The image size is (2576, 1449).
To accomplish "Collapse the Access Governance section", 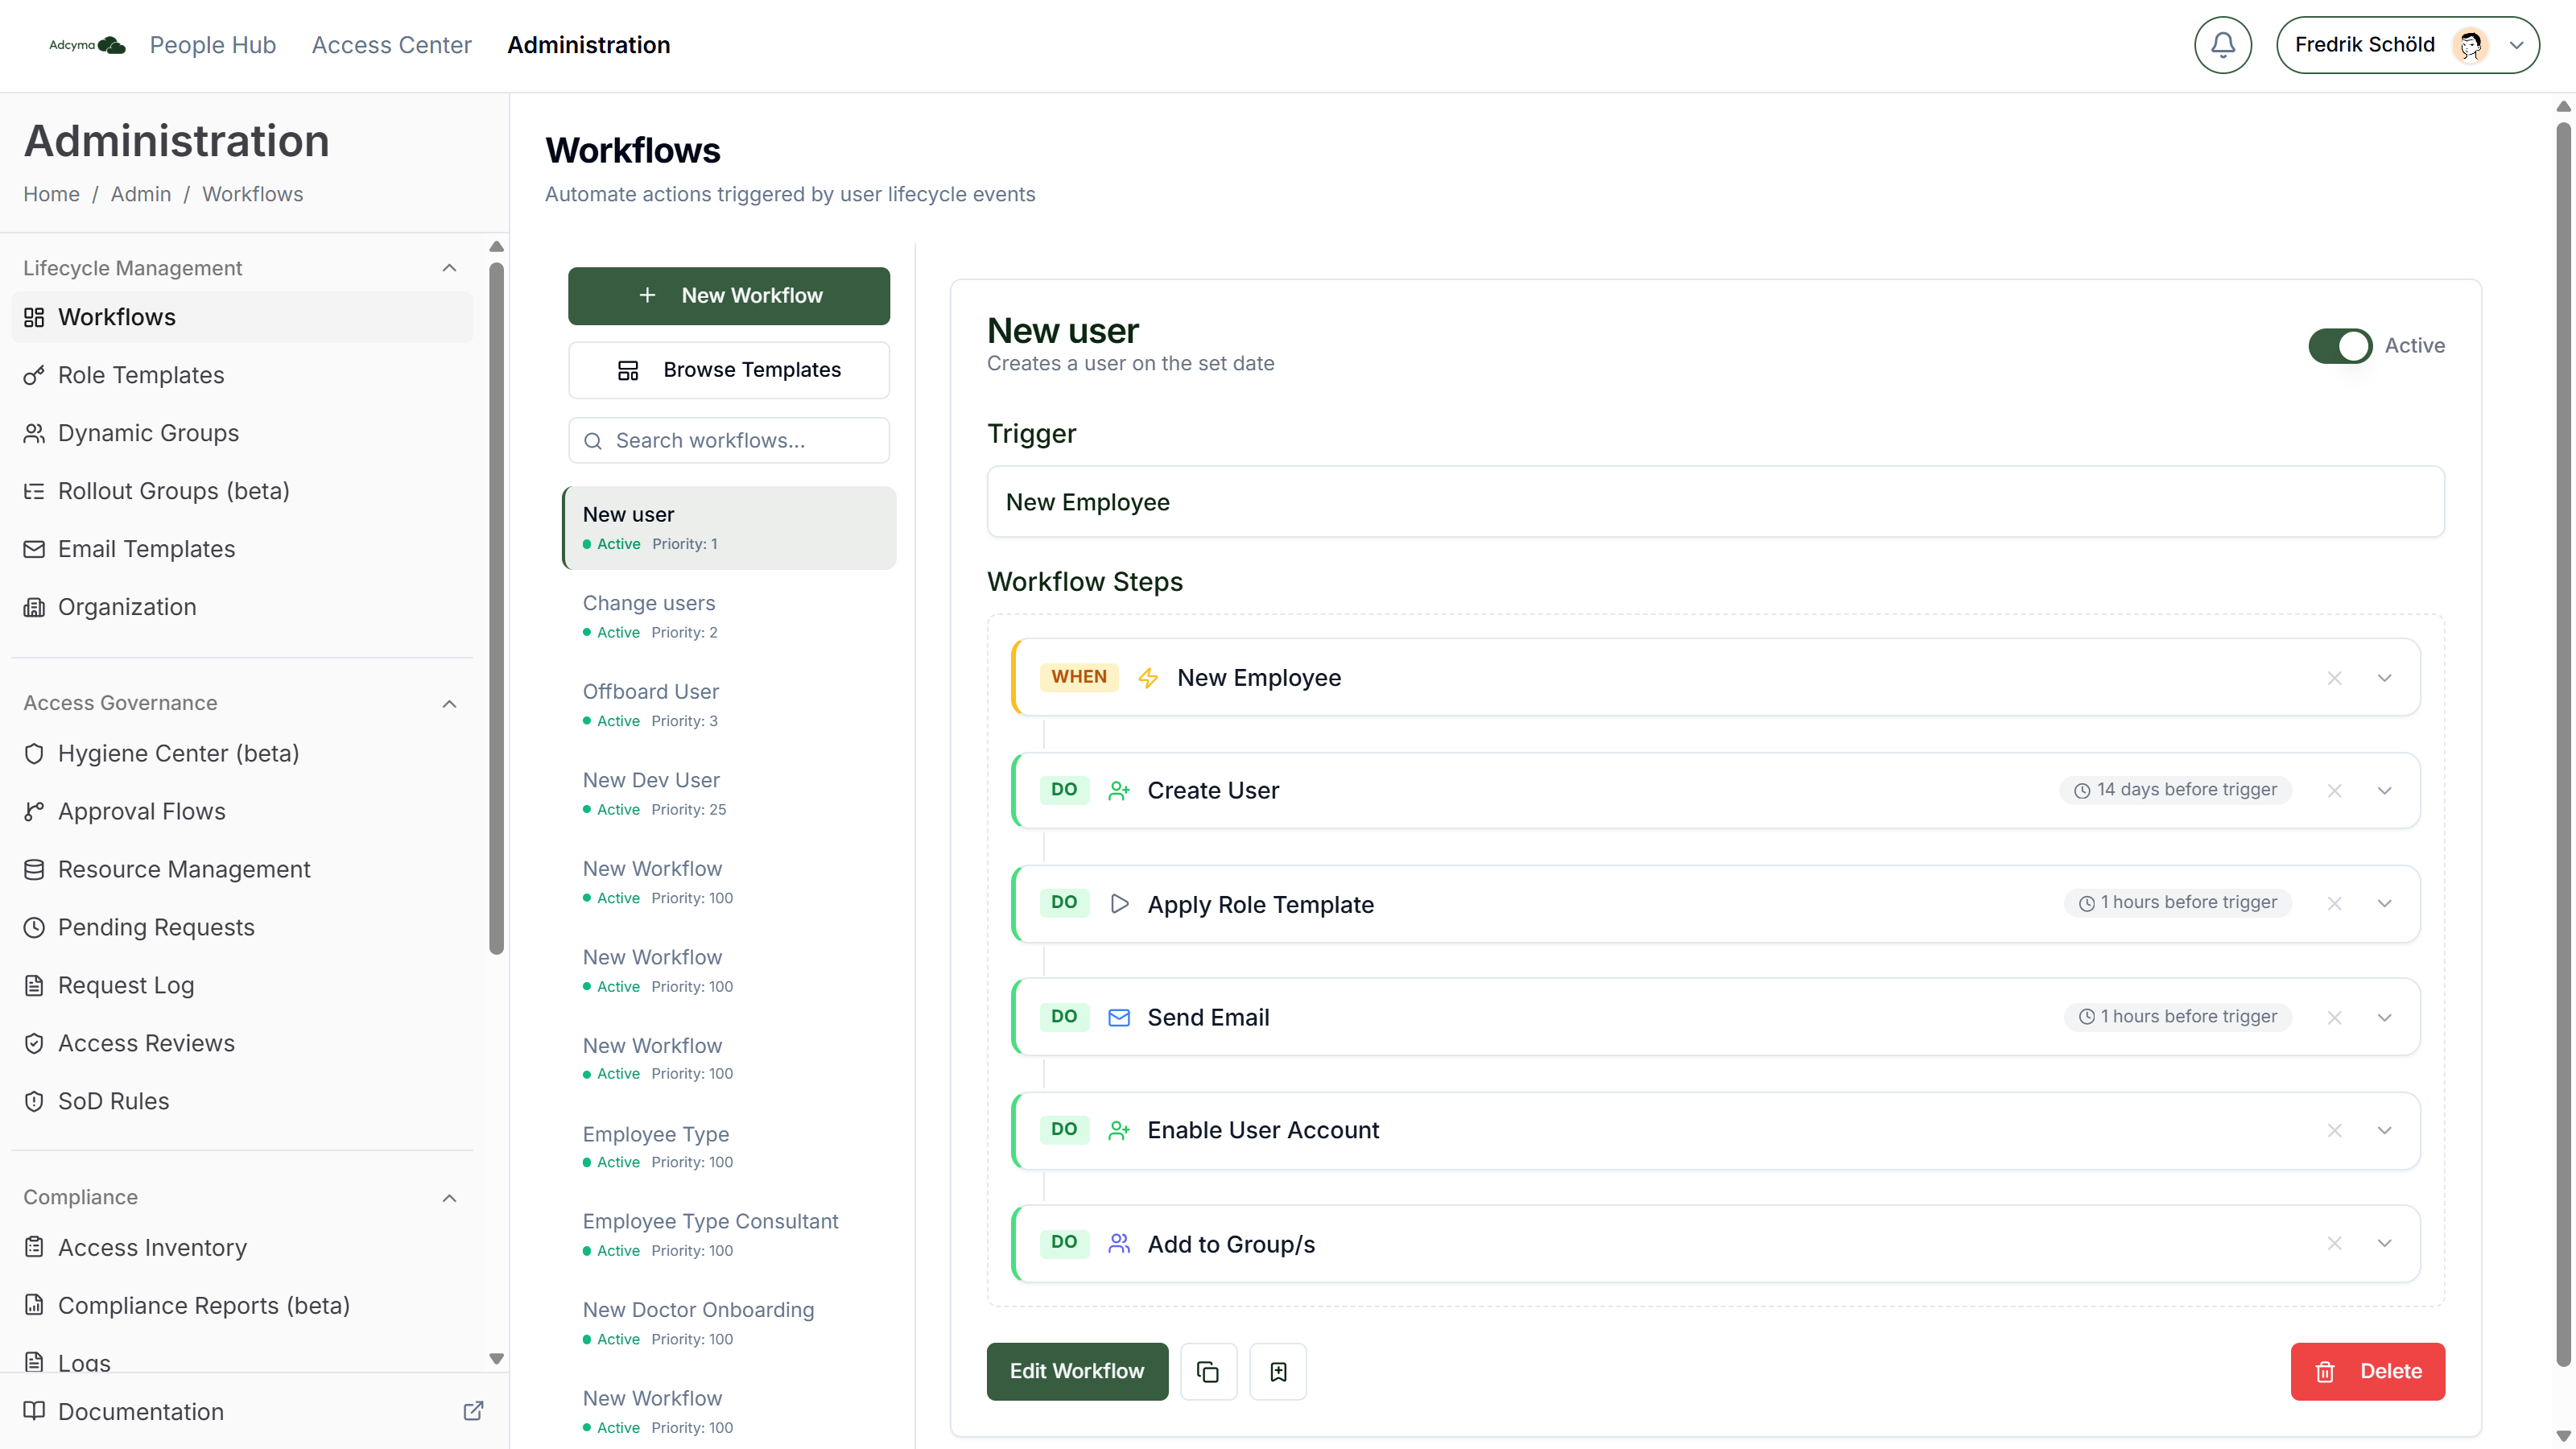I will (x=449, y=703).
